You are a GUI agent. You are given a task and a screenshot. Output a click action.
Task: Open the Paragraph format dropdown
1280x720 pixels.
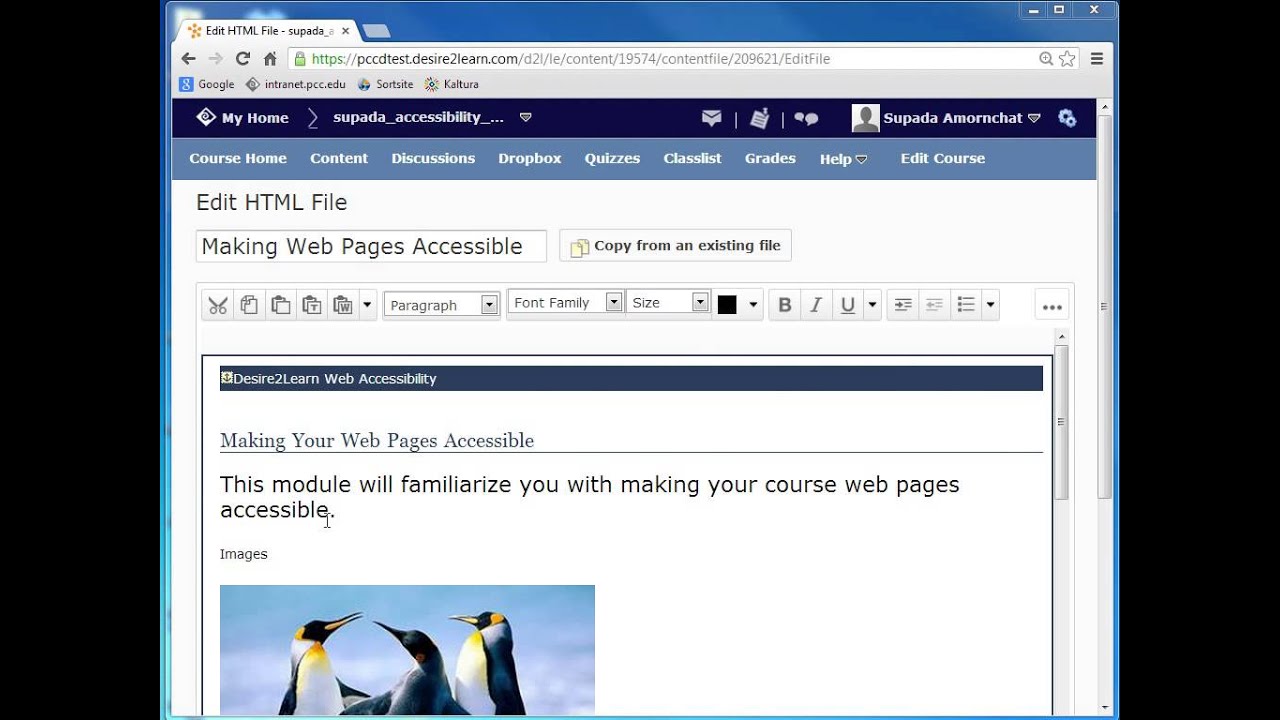pos(441,305)
